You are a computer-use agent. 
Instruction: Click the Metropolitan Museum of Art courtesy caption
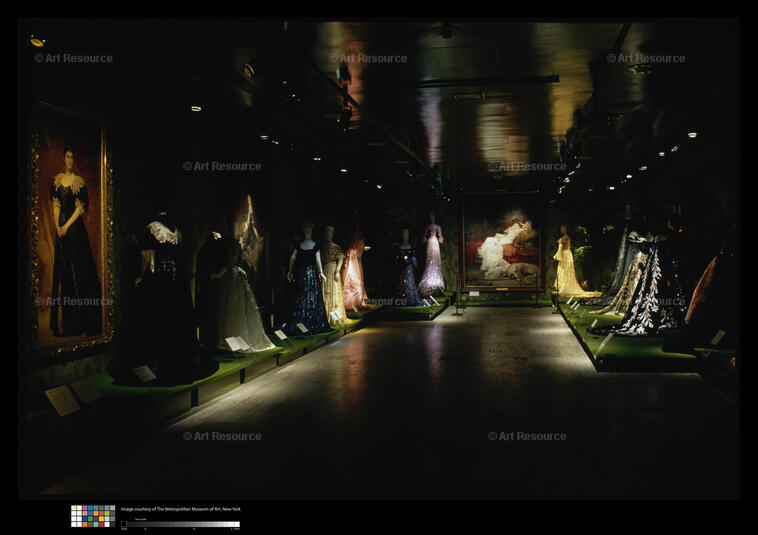pyautogui.click(x=180, y=509)
